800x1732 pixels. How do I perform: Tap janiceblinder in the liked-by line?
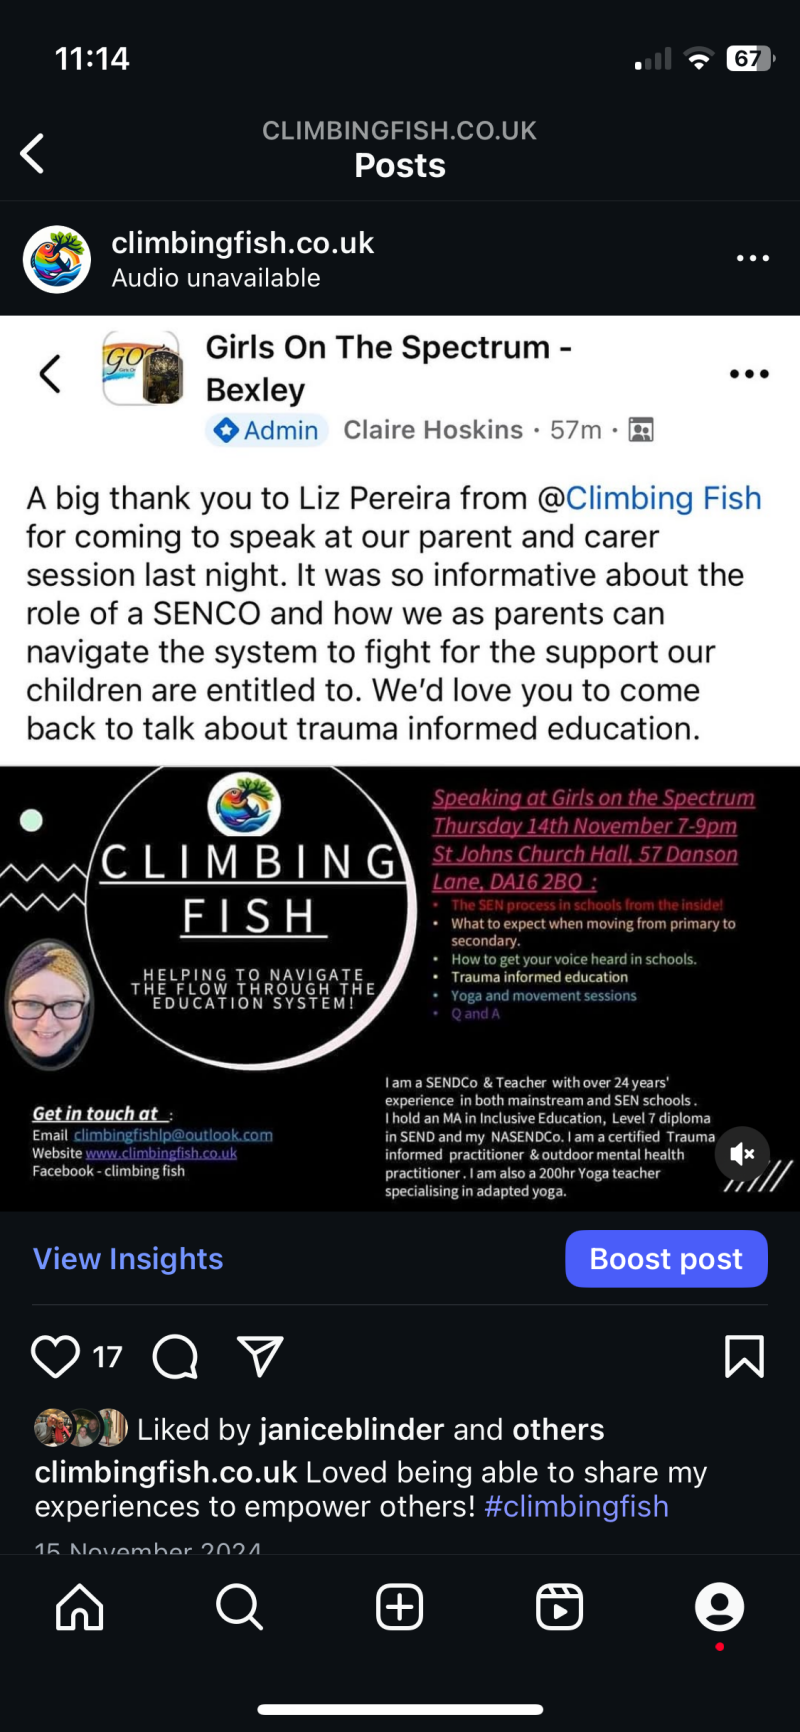[350, 1429]
